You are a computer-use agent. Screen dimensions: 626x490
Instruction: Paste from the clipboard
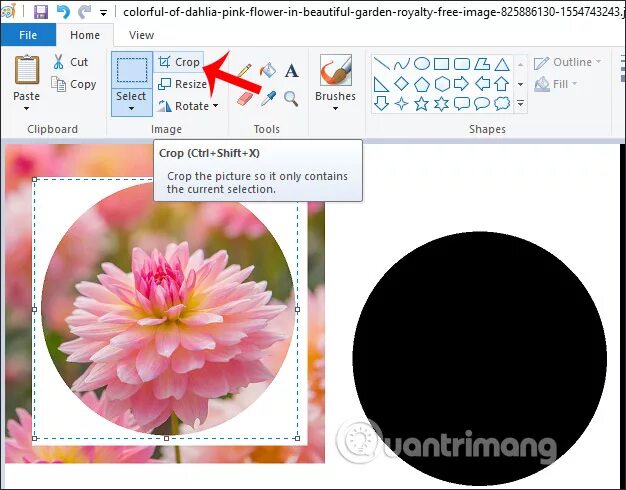tap(27, 70)
